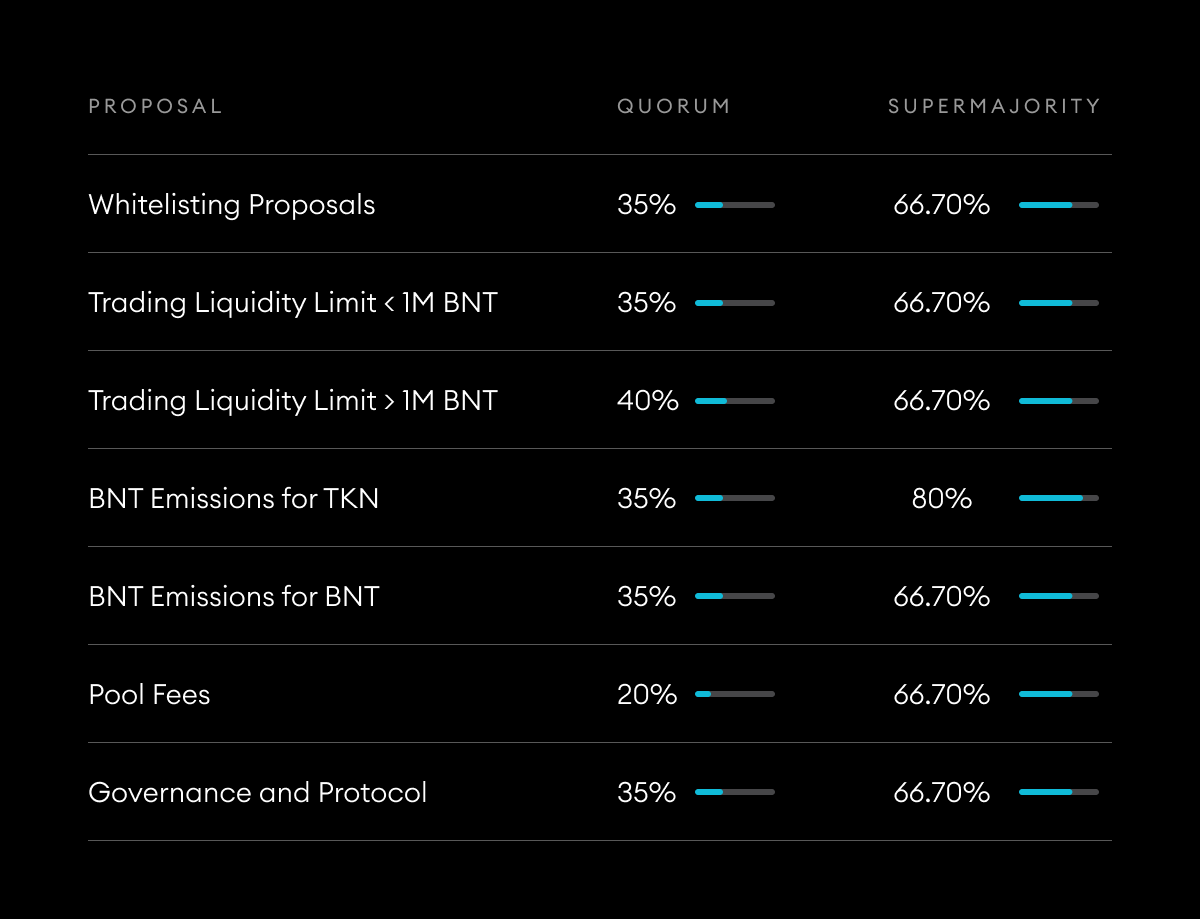Viewport: 1200px width, 919px height.
Task: Click the 40% quorum value
Action: click(x=648, y=401)
